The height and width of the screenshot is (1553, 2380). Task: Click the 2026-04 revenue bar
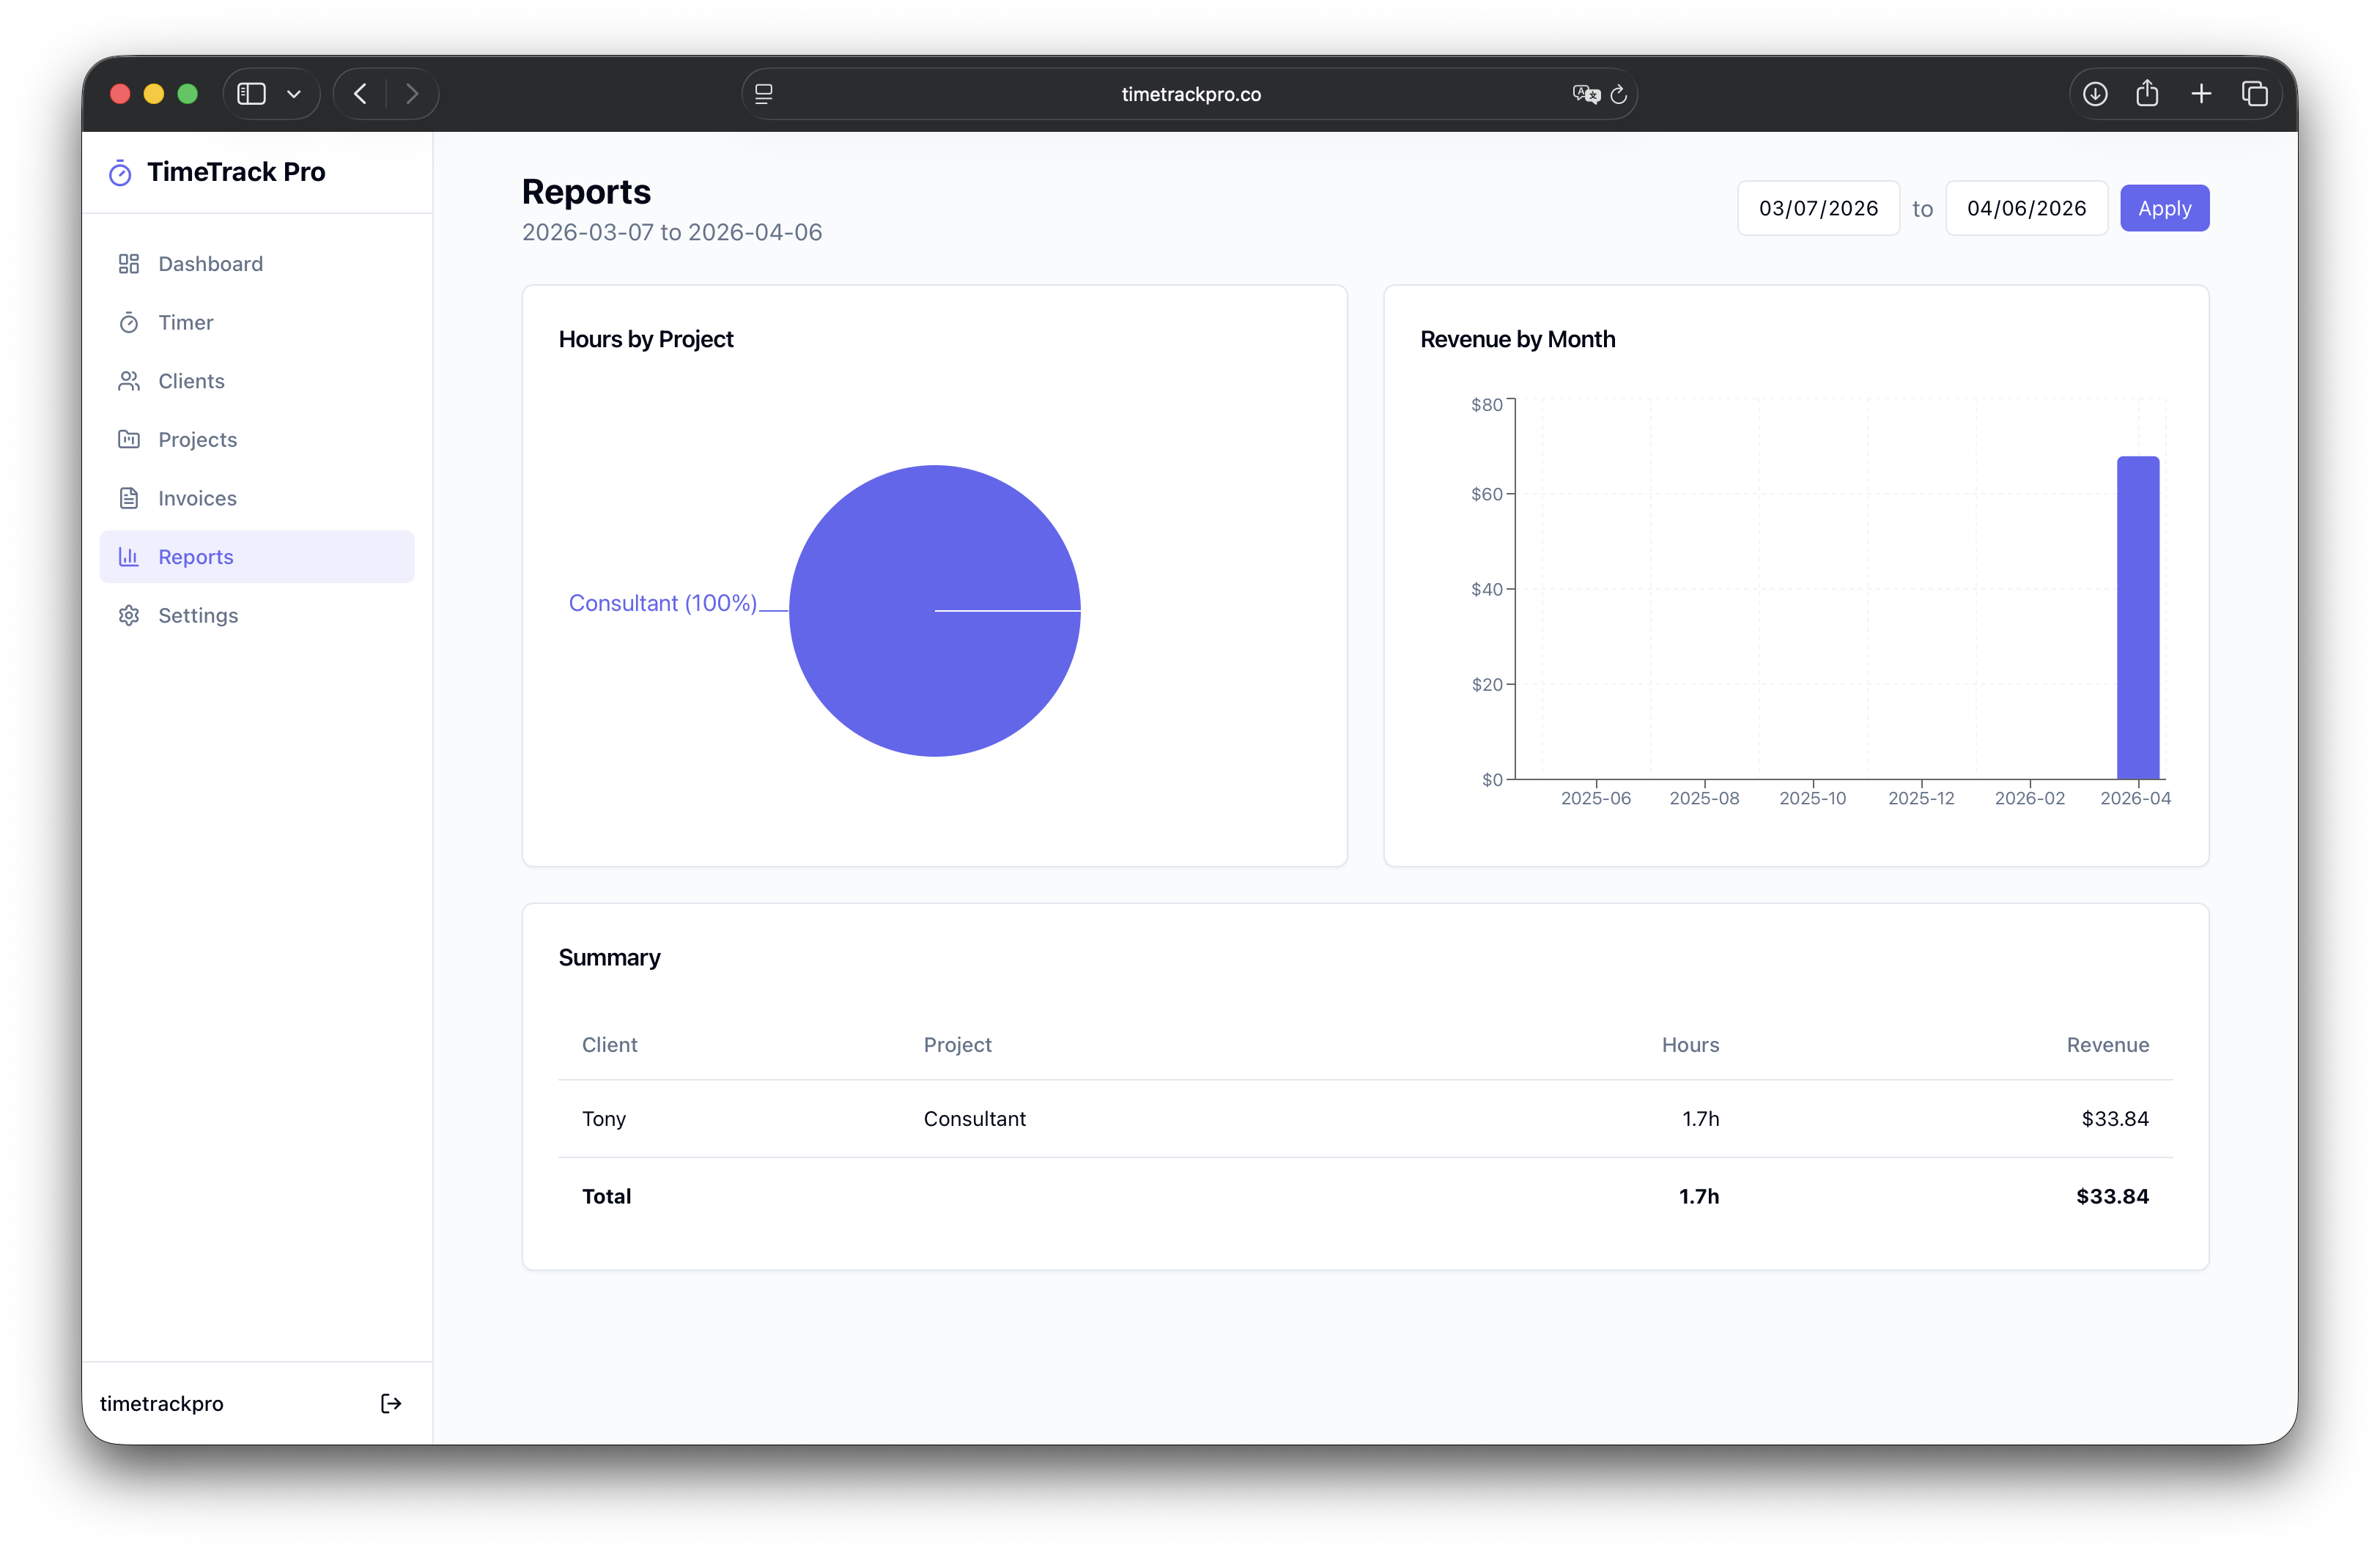point(2137,618)
